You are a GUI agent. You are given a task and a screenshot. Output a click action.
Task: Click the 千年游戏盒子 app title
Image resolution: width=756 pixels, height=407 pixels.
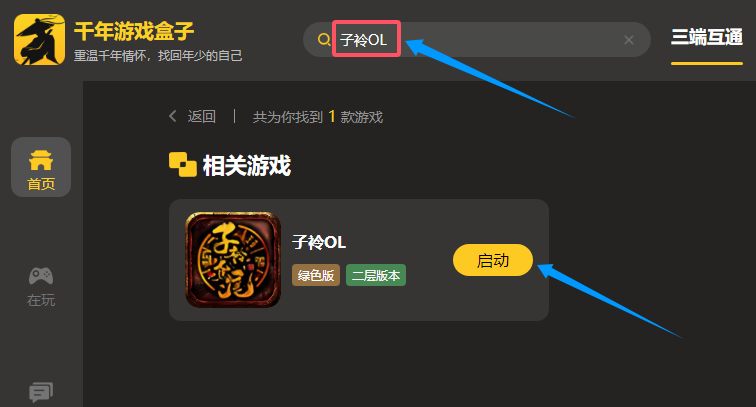(x=134, y=31)
